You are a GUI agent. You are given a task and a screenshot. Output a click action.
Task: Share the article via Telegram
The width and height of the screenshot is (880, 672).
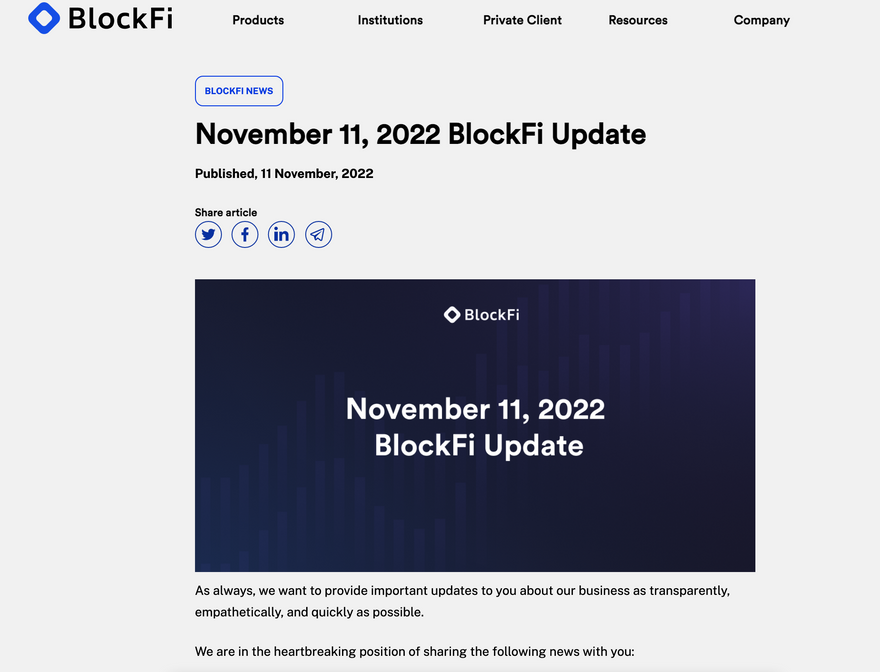318,235
